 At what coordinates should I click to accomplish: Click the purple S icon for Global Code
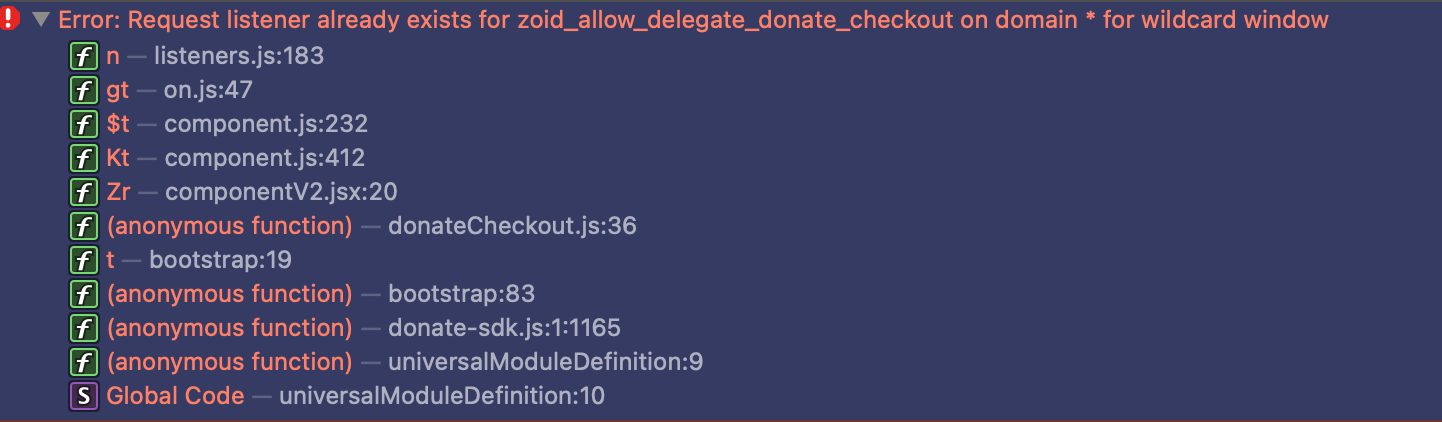click(x=83, y=396)
